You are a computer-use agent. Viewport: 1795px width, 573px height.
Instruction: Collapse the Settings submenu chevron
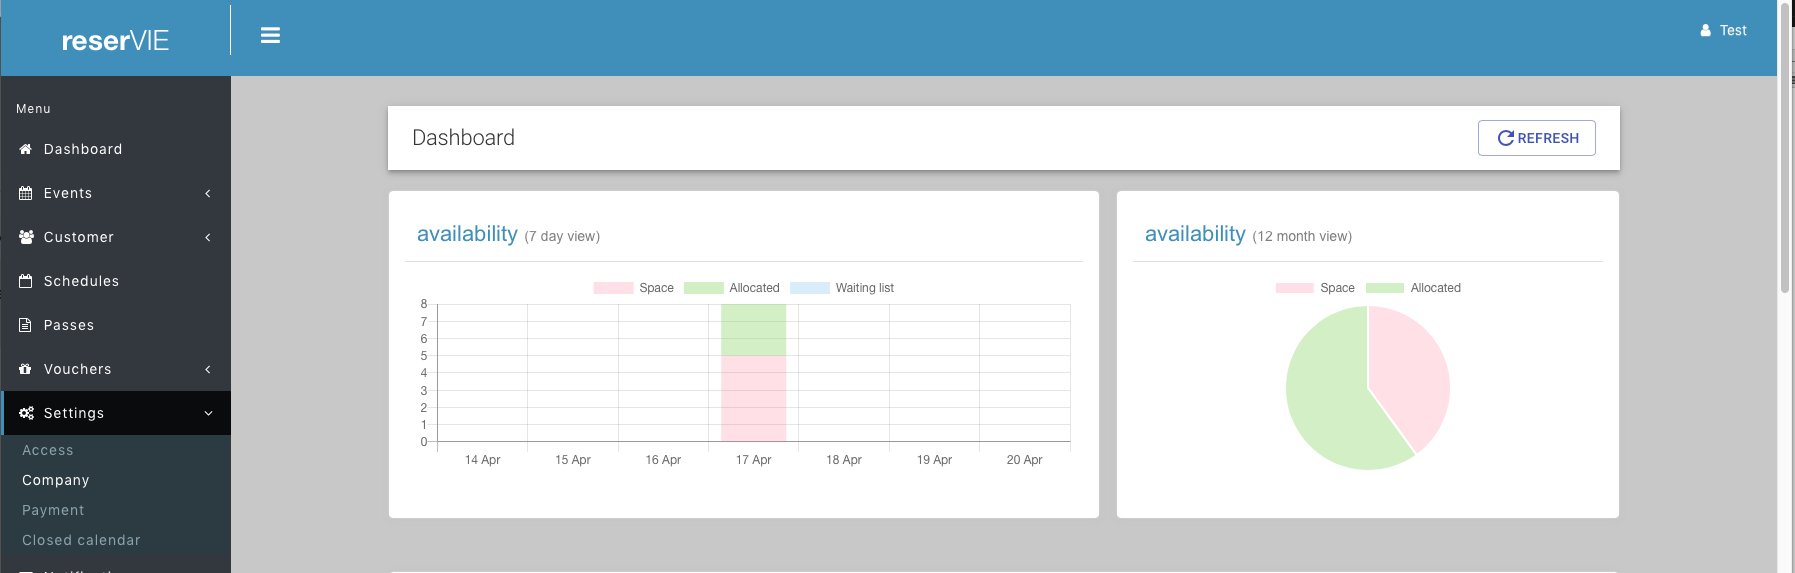[208, 413]
